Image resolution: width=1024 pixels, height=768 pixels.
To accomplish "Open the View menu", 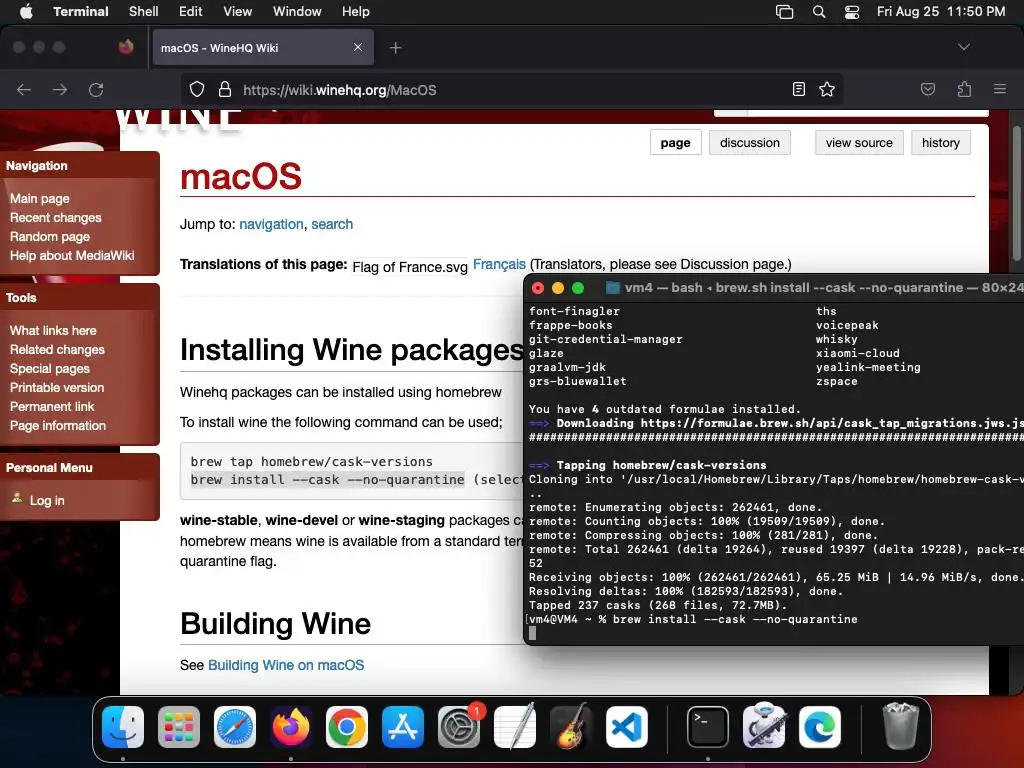I will pyautogui.click(x=238, y=12).
